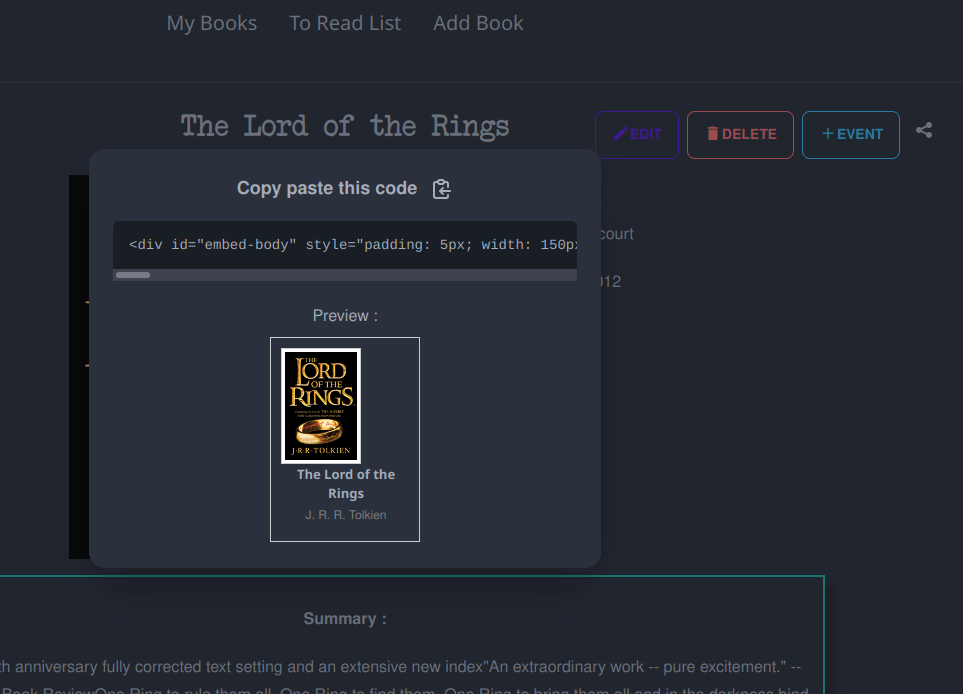Add an event using the + Event button
The width and height of the screenshot is (963, 694).
click(x=851, y=135)
